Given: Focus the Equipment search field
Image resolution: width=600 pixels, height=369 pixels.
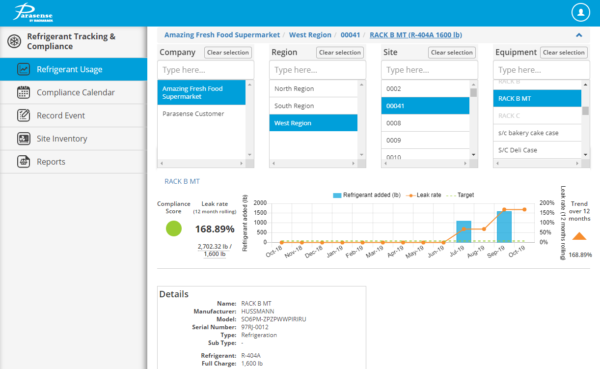Looking at the screenshot, I should pyautogui.click(x=541, y=70).
